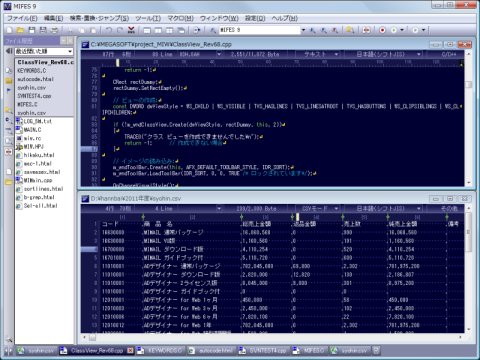Close the ClassView_Rev68.cpp tab with red X
480x360 pixels.
130,350
